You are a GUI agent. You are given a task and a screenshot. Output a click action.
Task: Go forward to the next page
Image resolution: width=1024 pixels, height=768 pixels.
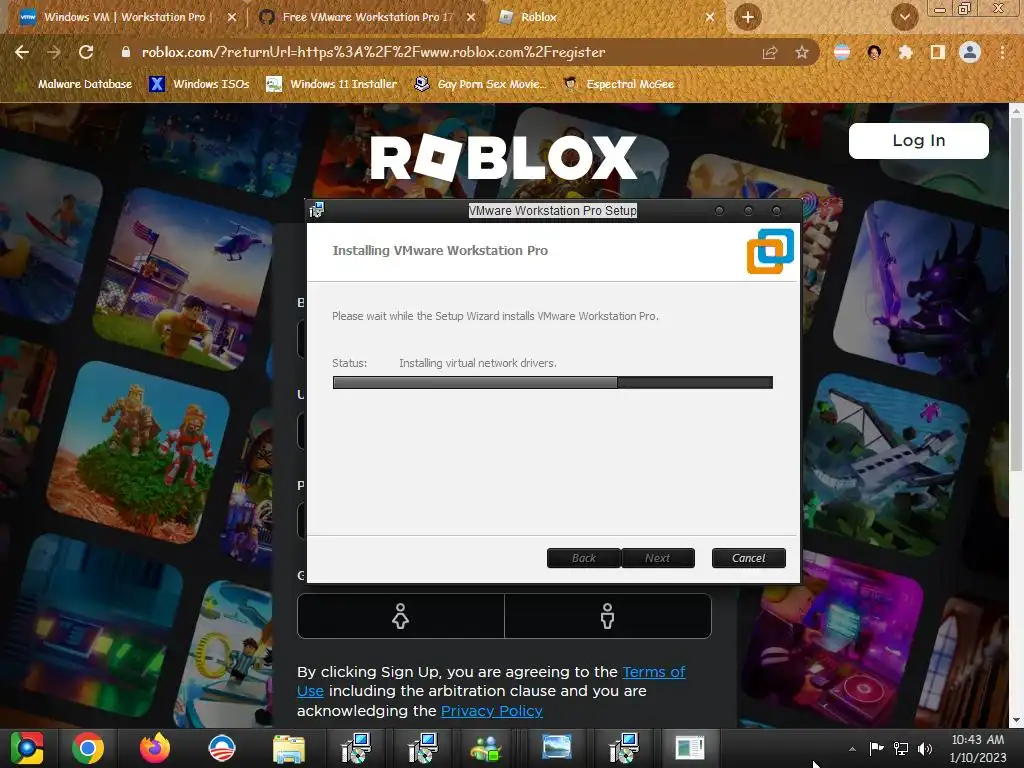tap(54, 52)
